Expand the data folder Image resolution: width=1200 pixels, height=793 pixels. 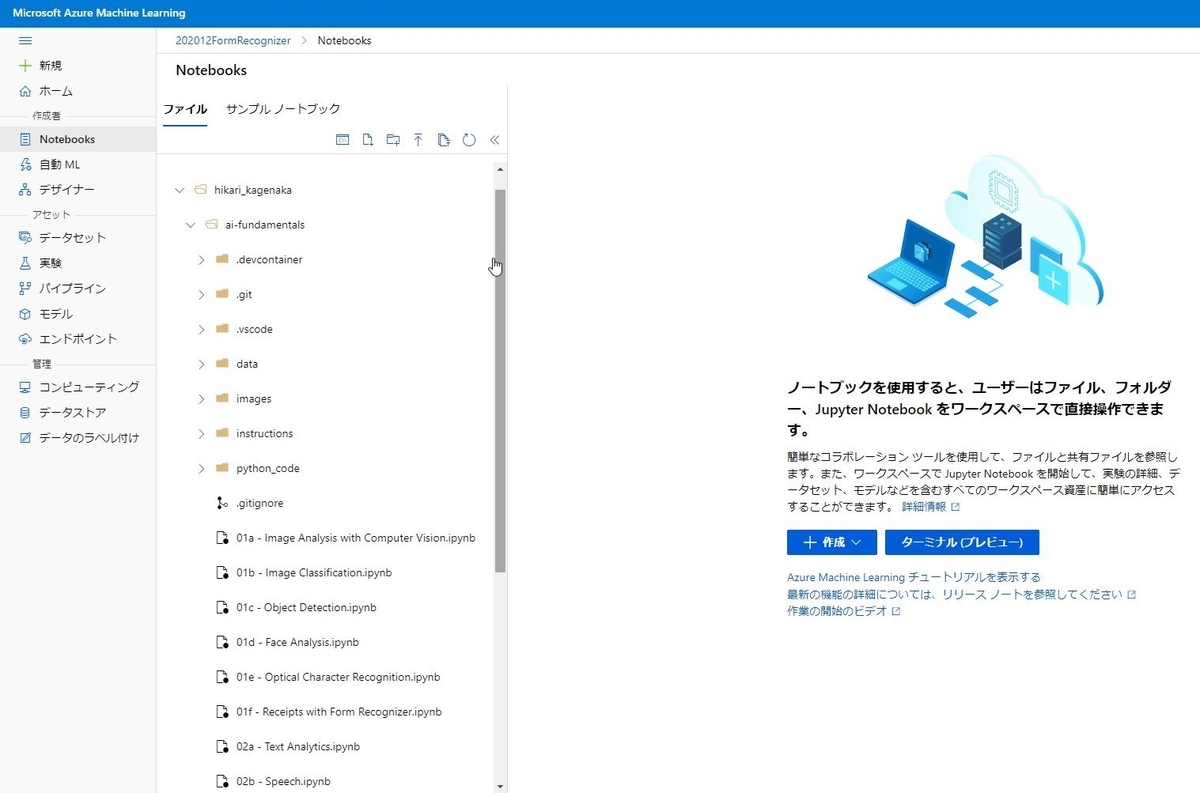(x=201, y=364)
